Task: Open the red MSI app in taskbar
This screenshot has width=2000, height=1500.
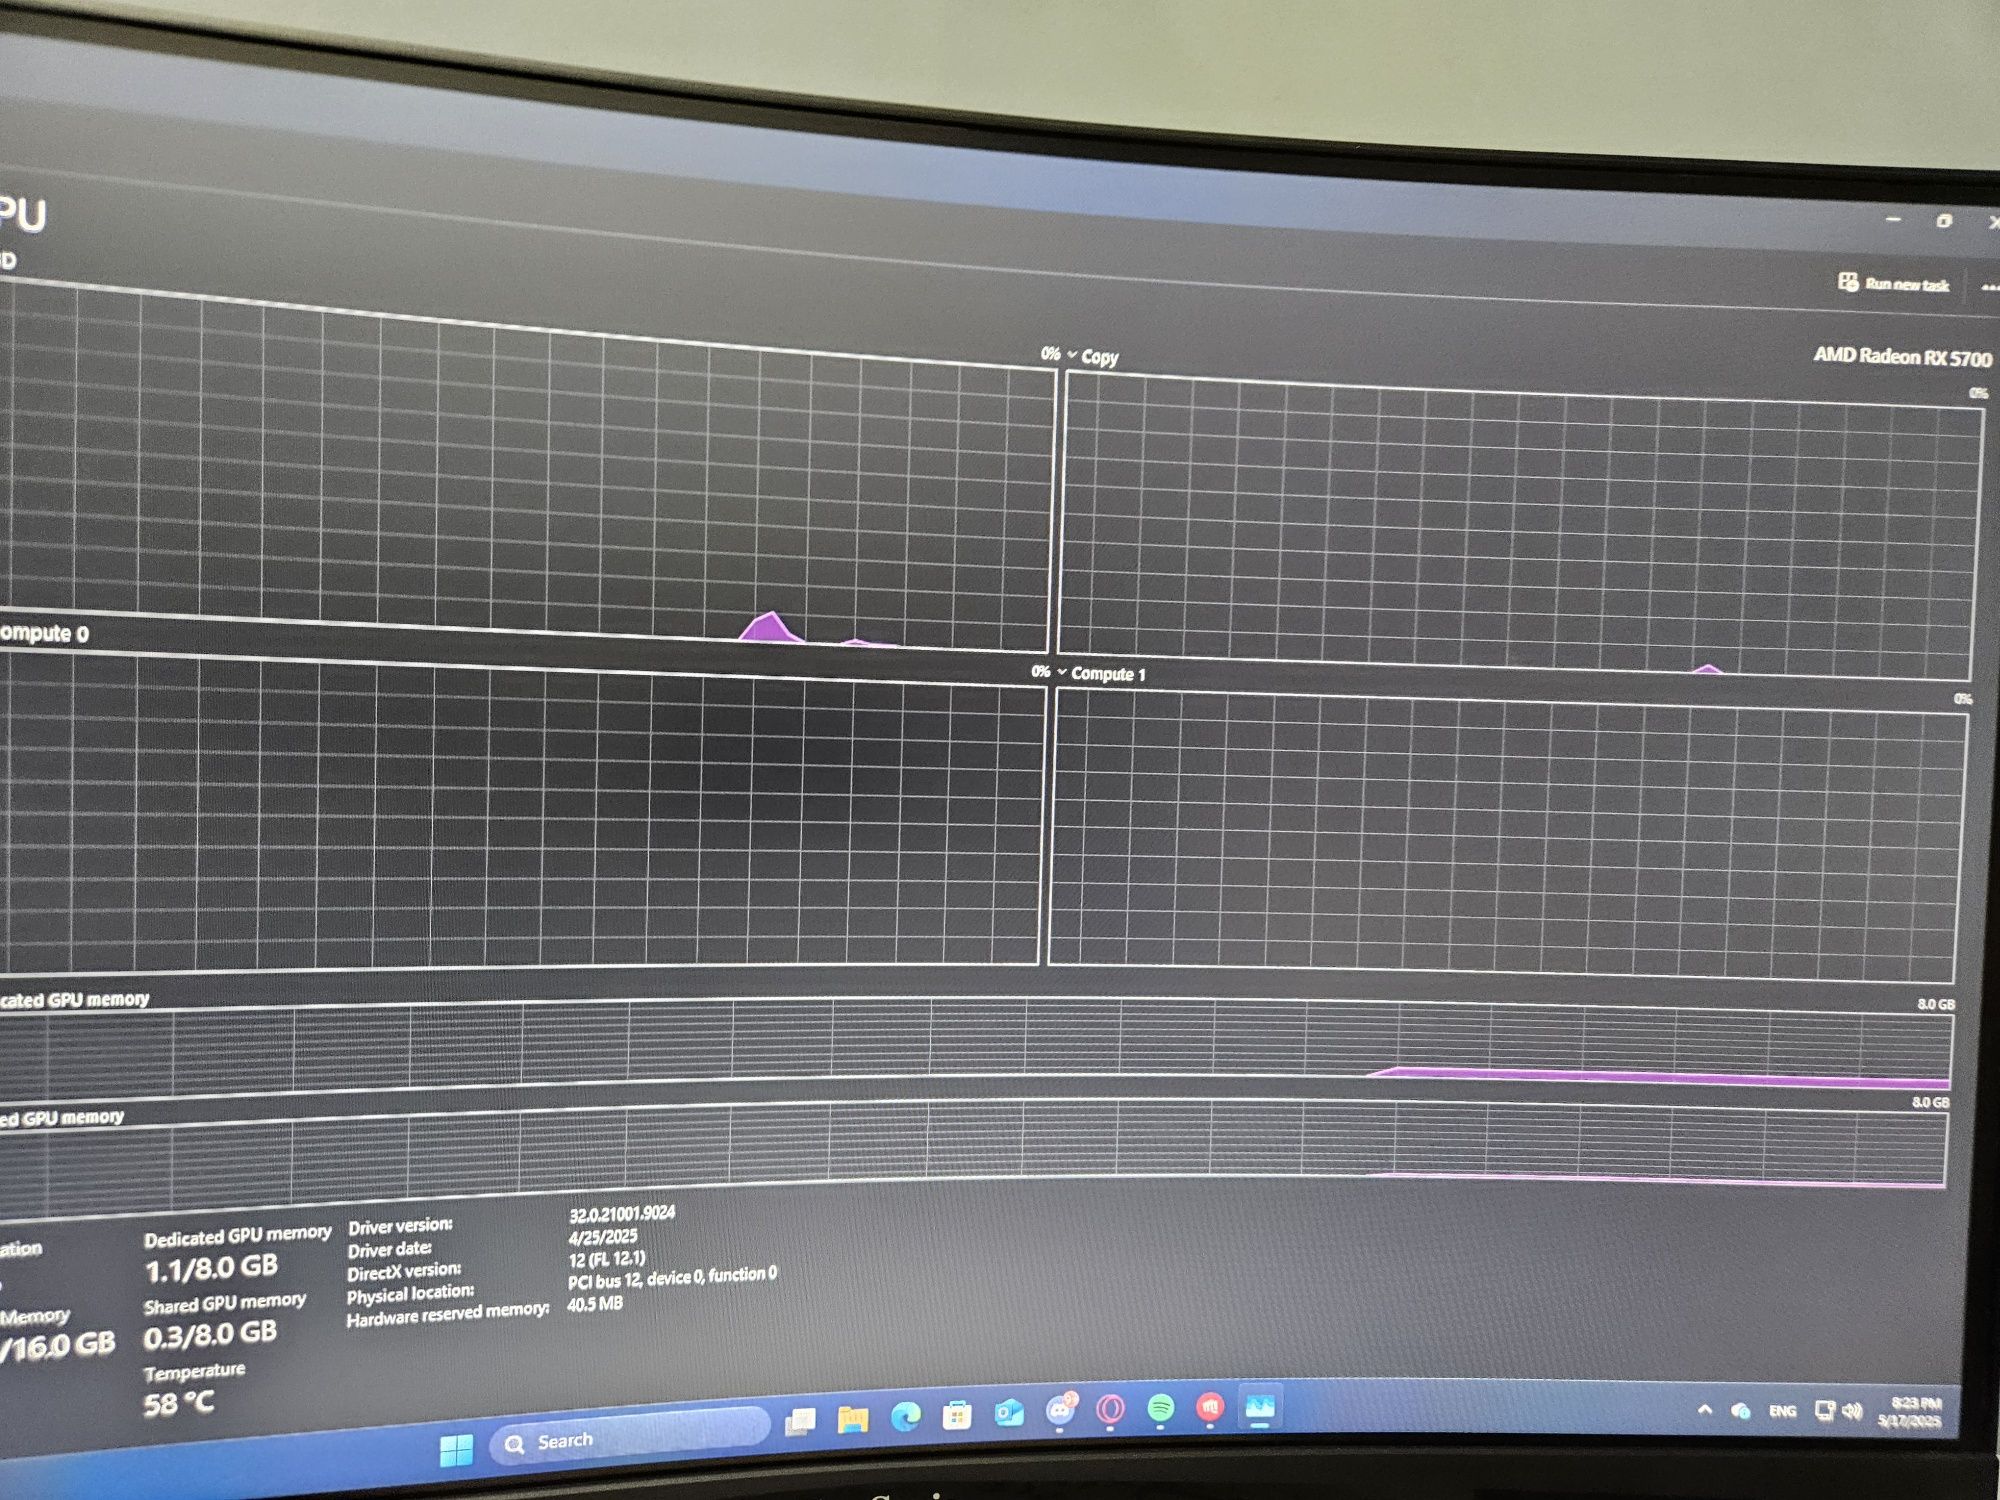Action: point(1210,1407)
